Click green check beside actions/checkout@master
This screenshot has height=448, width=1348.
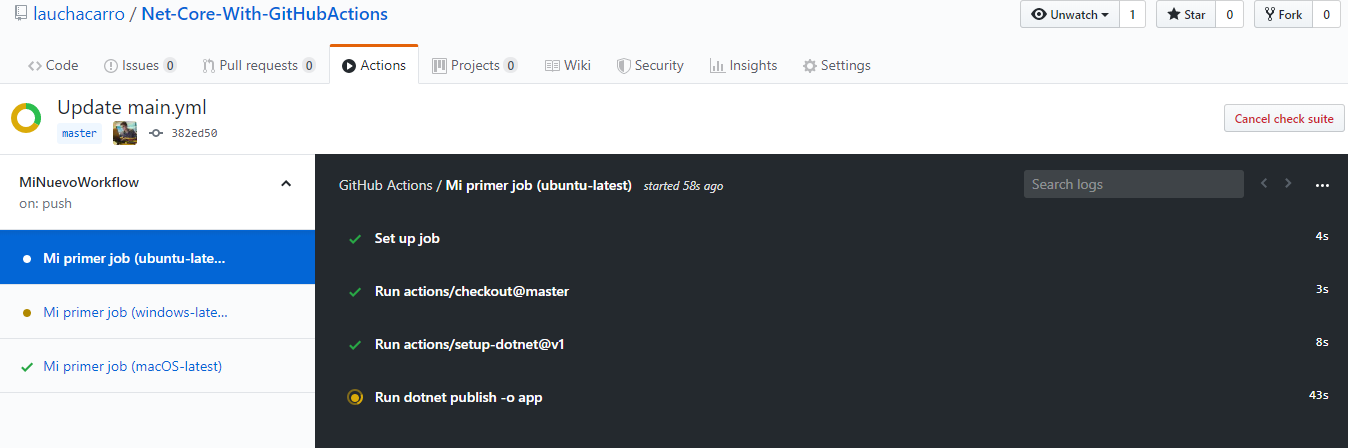pyautogui.click(x=354, y=292)
